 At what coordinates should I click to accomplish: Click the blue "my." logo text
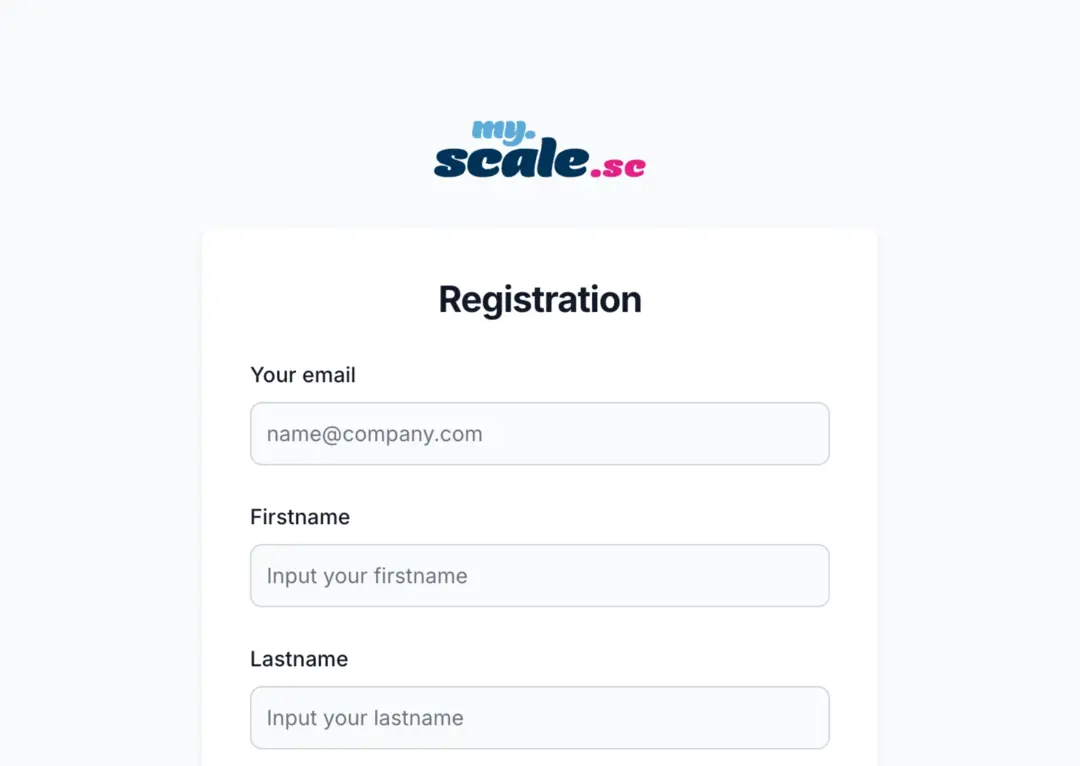click(503, 132)
